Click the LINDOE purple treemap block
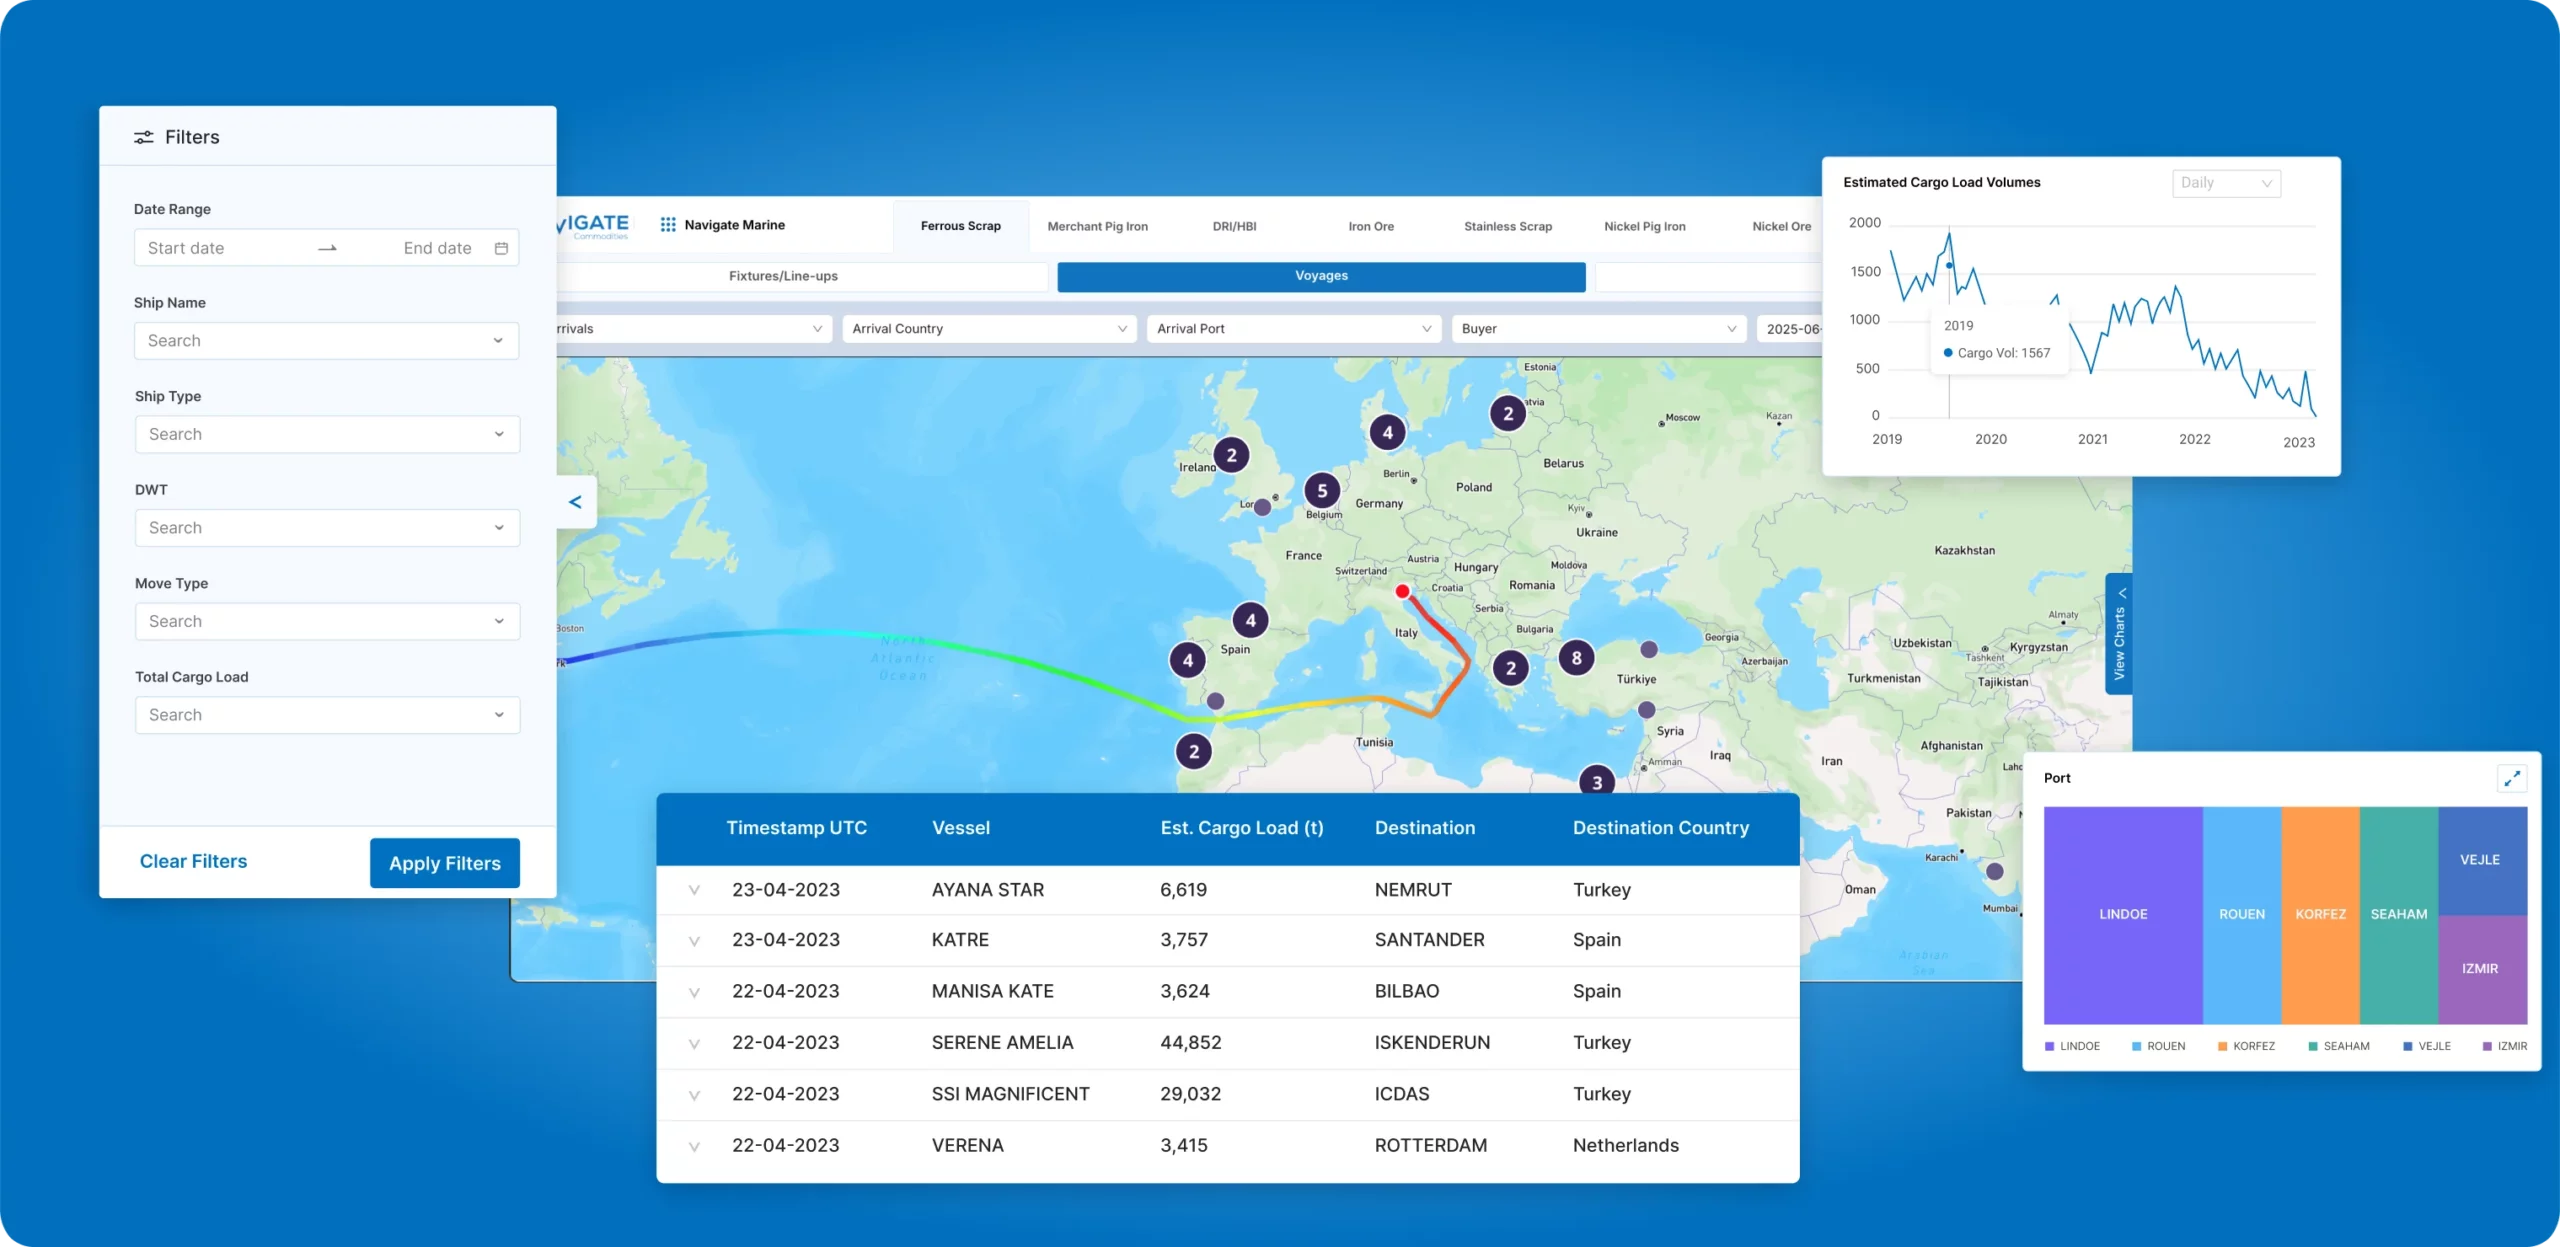The image size is (2560, 1247). 2122,914
